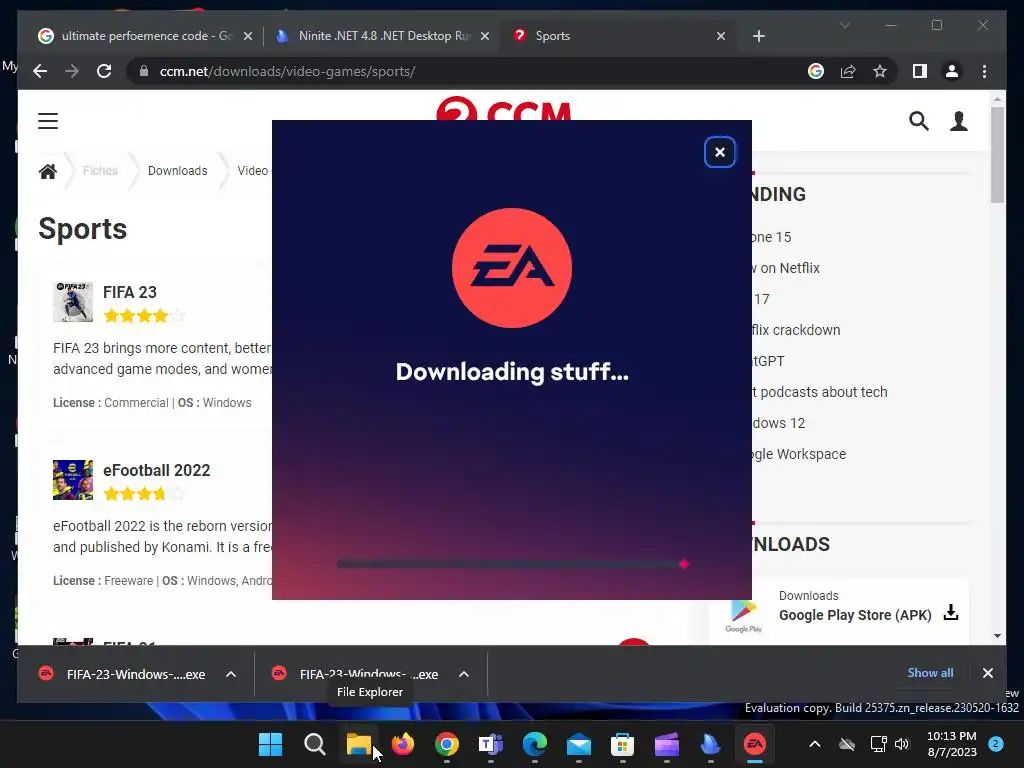Image resolution: width=1024 pixels, height=768 pixels.
Task: Open Microsoft Store from taskbar
Action: tap(622, 744)
